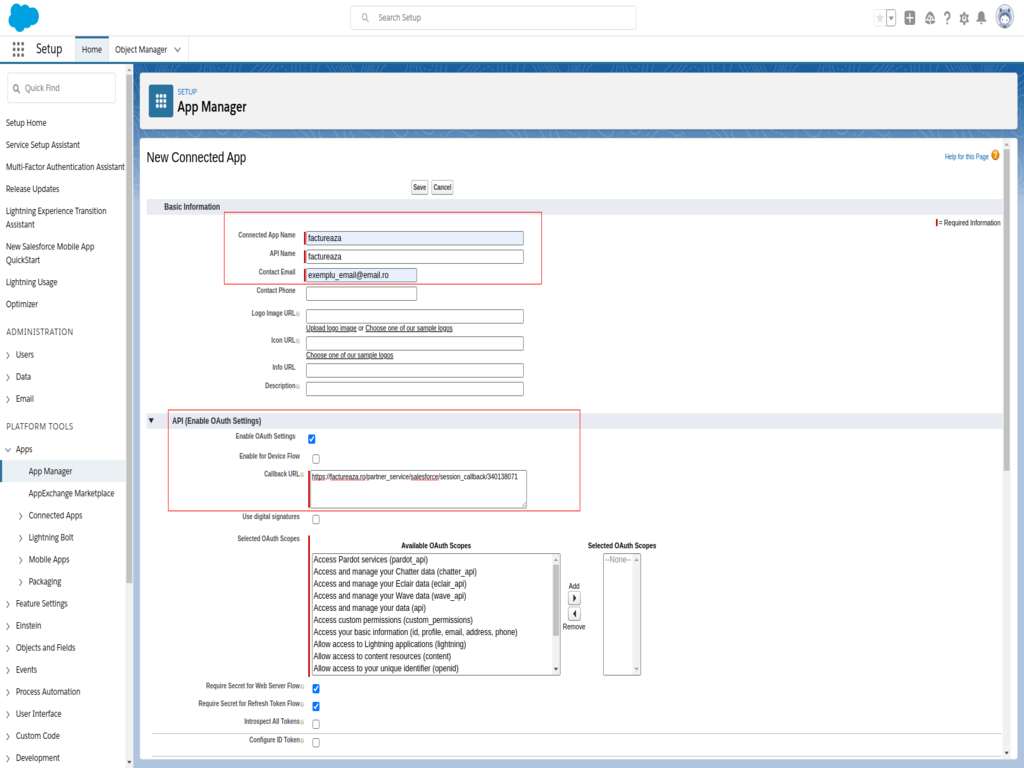Open Setup gear icon in the header
1024x768 pixels.
[x=964, y=17]
